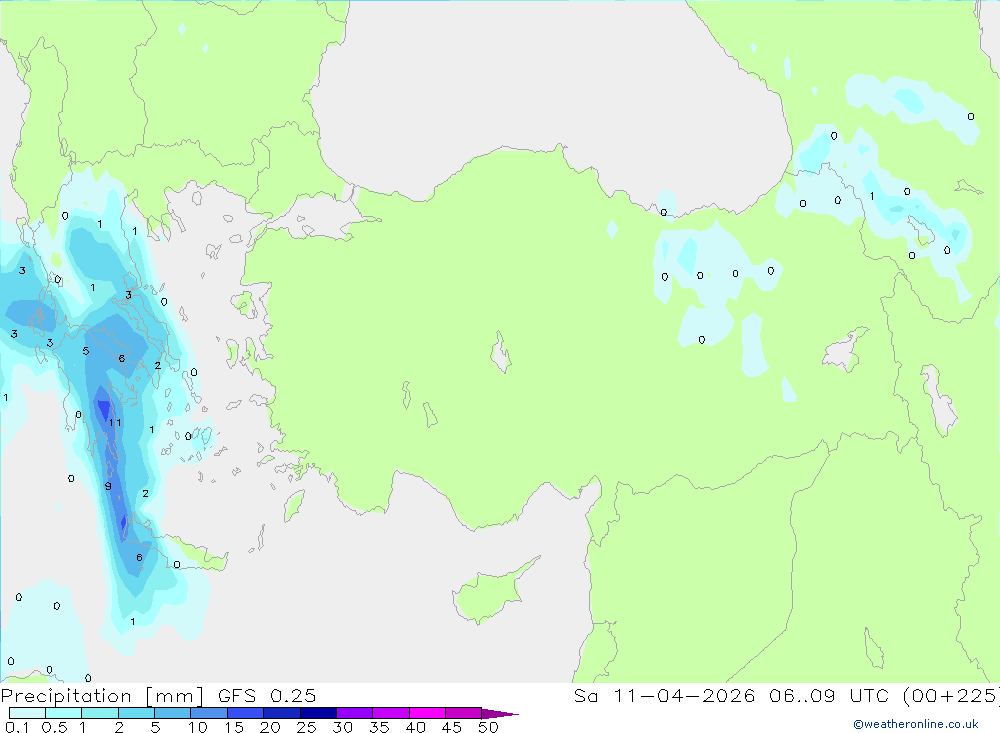Image resolution: width=1000 pixels, height=733 pixels.
Task: Click the '30' legend scale label
Action: (x=342, y=727)
